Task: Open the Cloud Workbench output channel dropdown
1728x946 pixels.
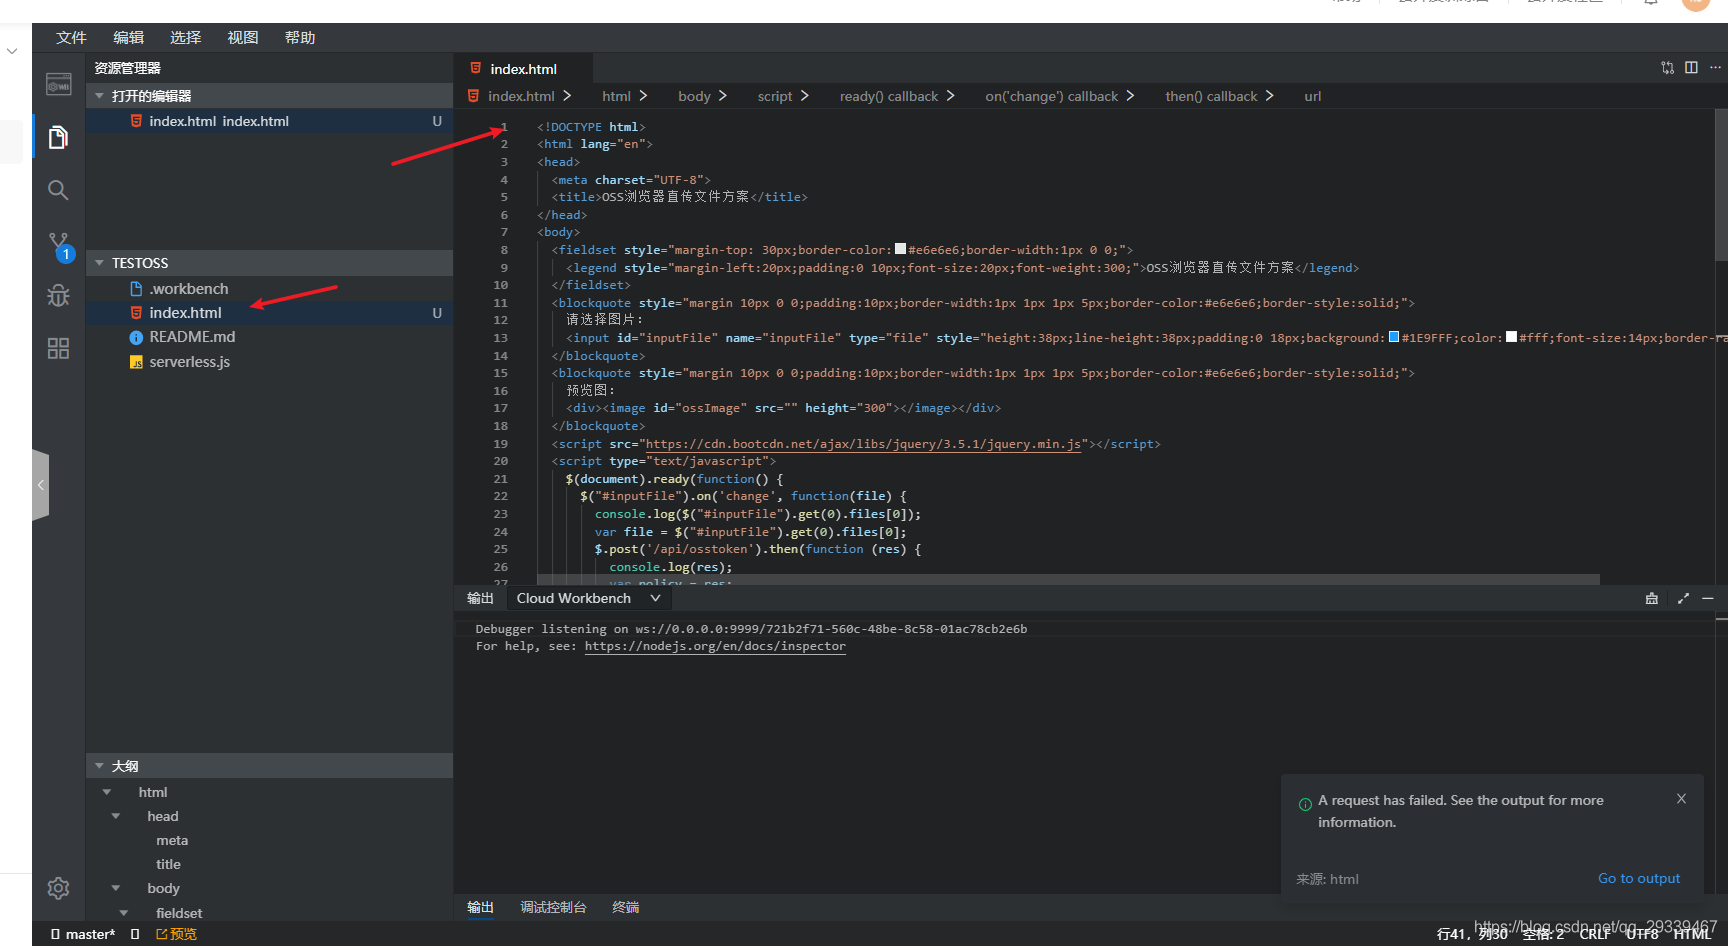Action: coord(588,598)
